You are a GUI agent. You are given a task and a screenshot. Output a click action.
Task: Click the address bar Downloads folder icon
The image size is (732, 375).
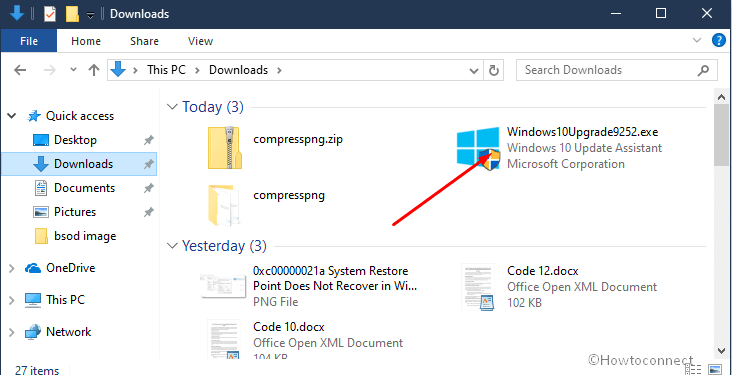pyautogui.click(x=118, y=70)
